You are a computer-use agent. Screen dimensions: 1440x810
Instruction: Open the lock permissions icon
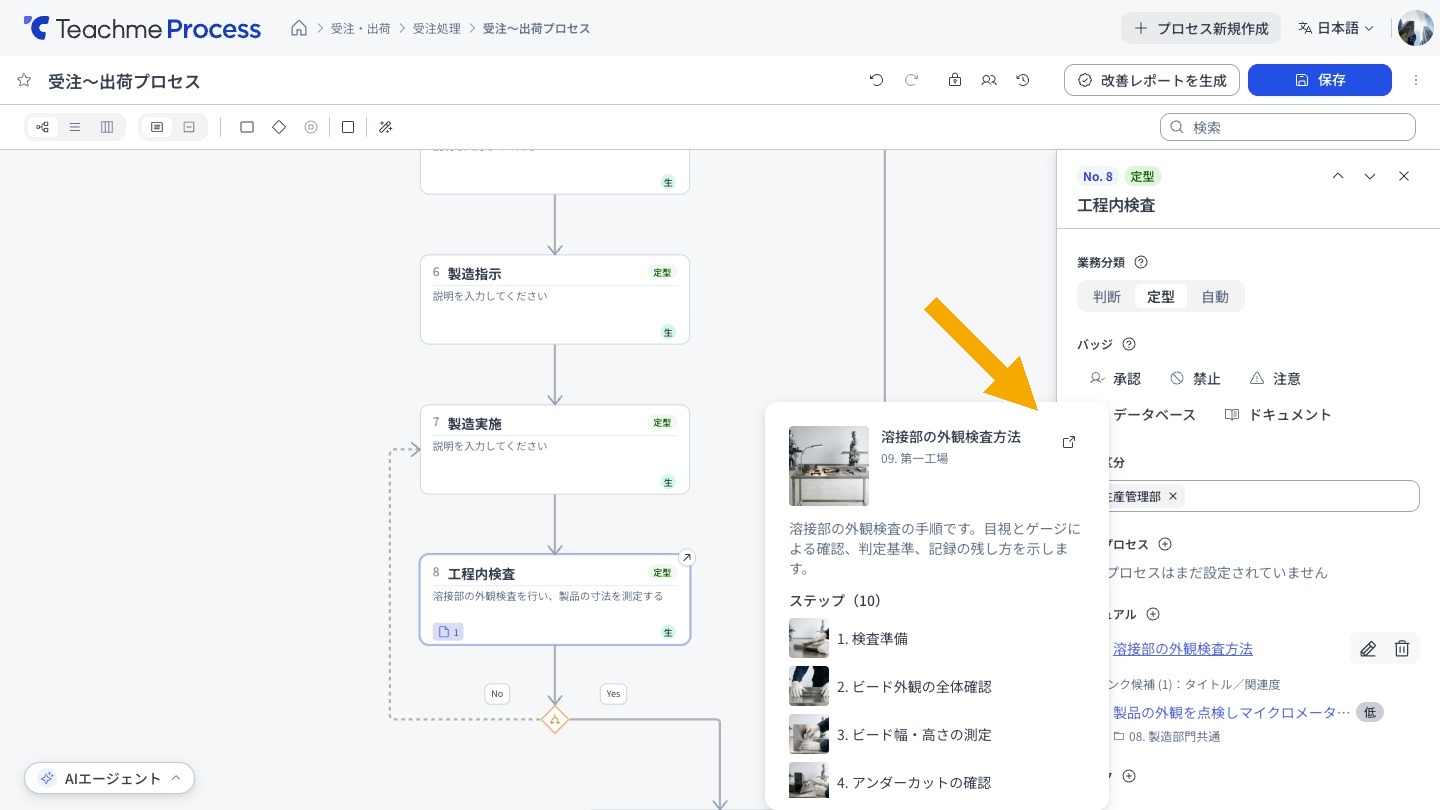point(955,80)
